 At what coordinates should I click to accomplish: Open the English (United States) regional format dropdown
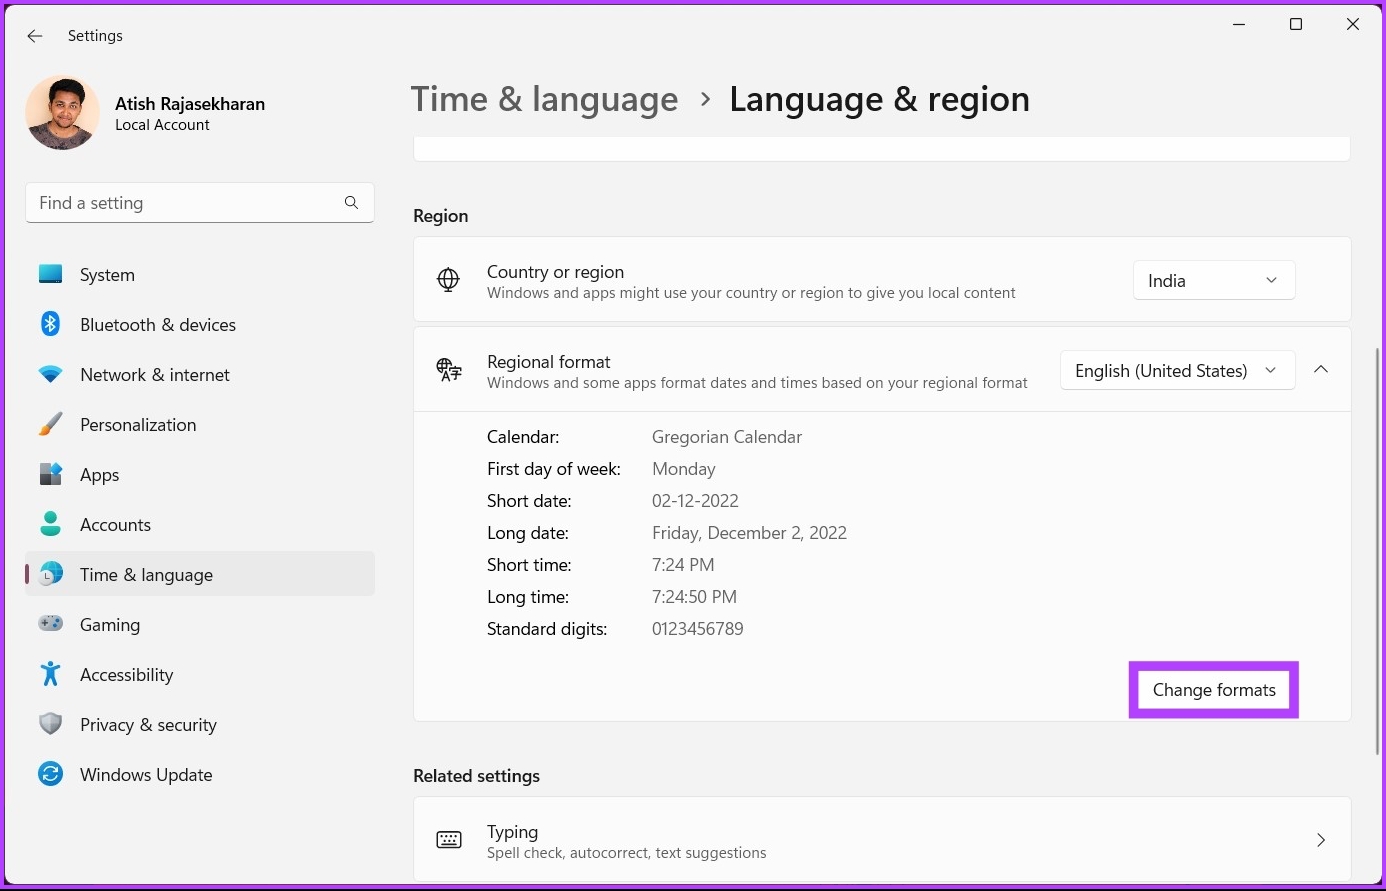tap(1176, 370)
